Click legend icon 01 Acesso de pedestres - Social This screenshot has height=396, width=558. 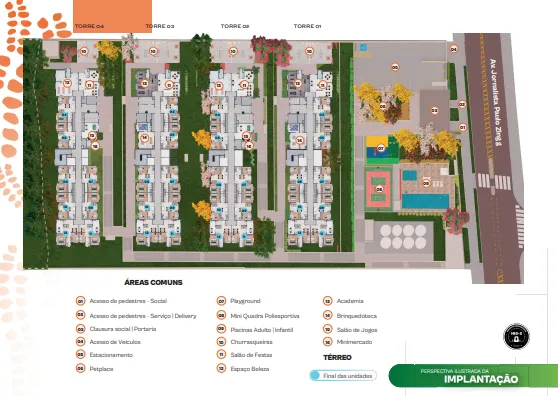[81, 301]
